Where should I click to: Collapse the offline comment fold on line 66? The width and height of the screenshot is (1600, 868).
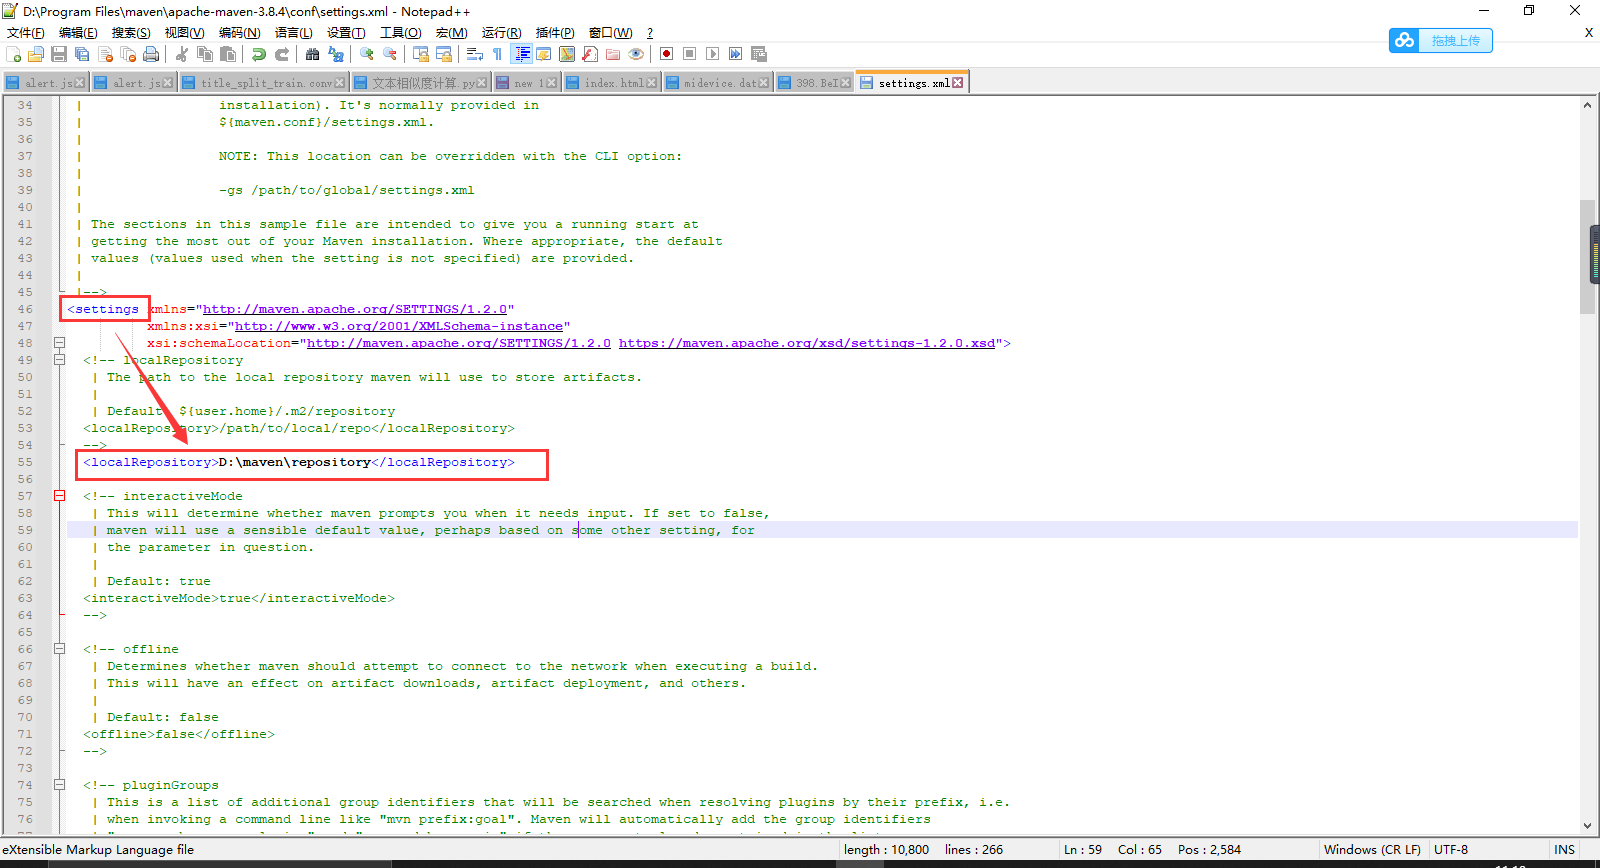(x=59, y=649)
